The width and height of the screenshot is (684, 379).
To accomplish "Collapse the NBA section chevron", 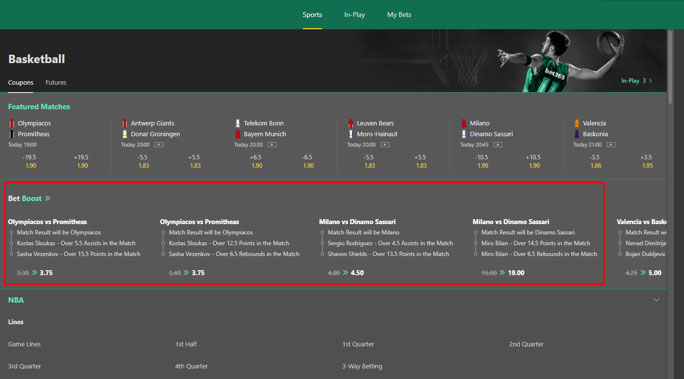I will point(657,300).
